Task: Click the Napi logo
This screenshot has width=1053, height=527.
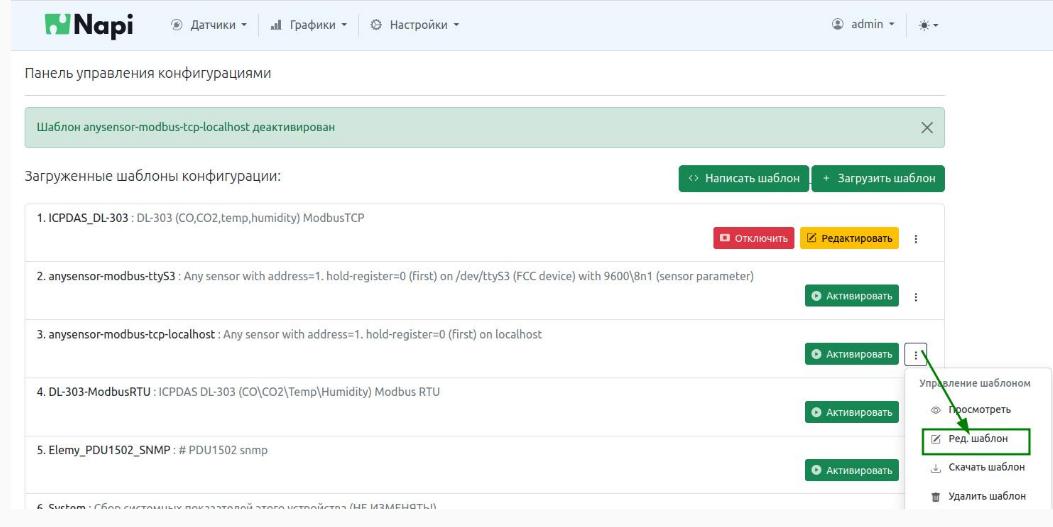Action: click(x=89, y=24)
